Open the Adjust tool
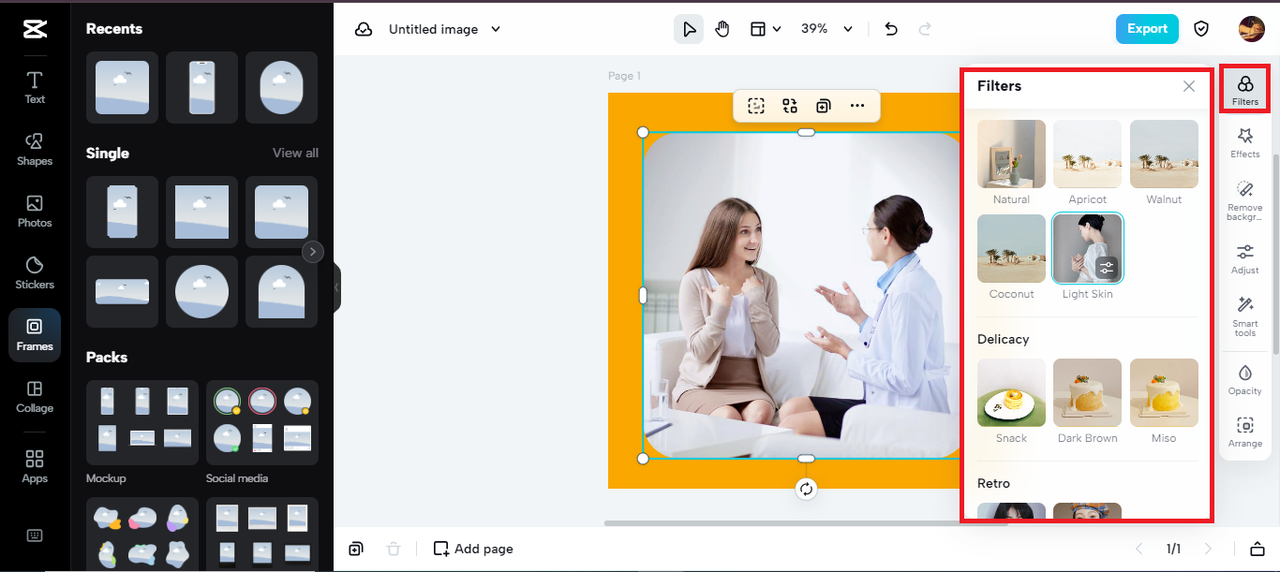This screenshot has height=572, width=1280. click(1245, 258)
